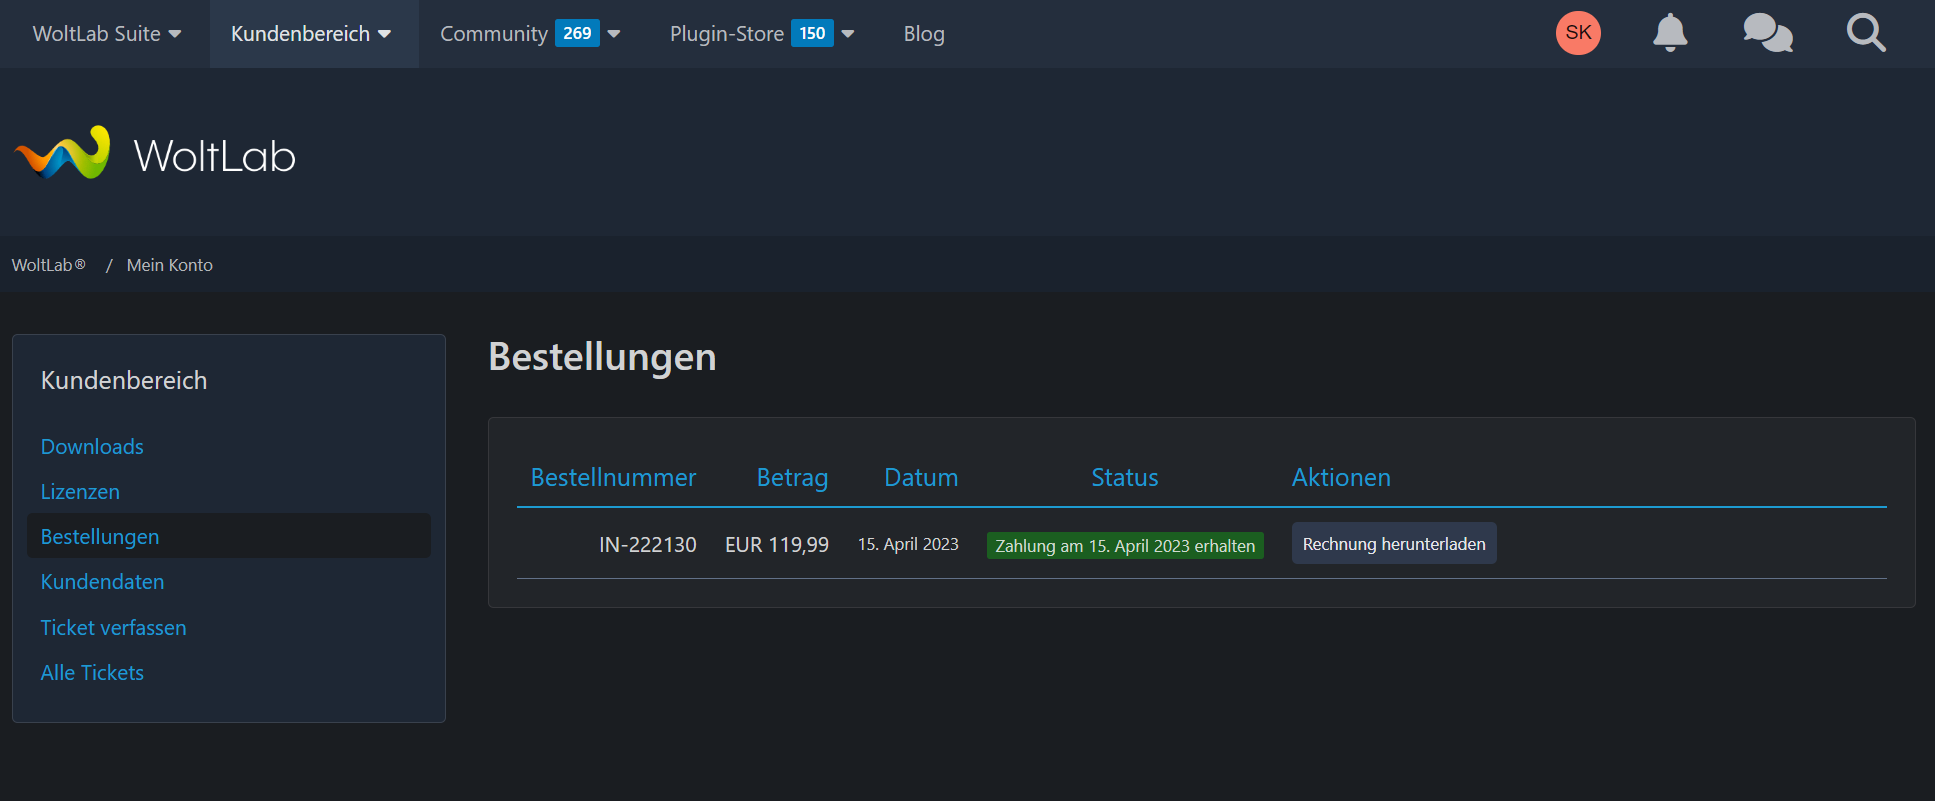Expand the Kundenbereich top menu
The image size is (1935, 801).
(311, 34)
